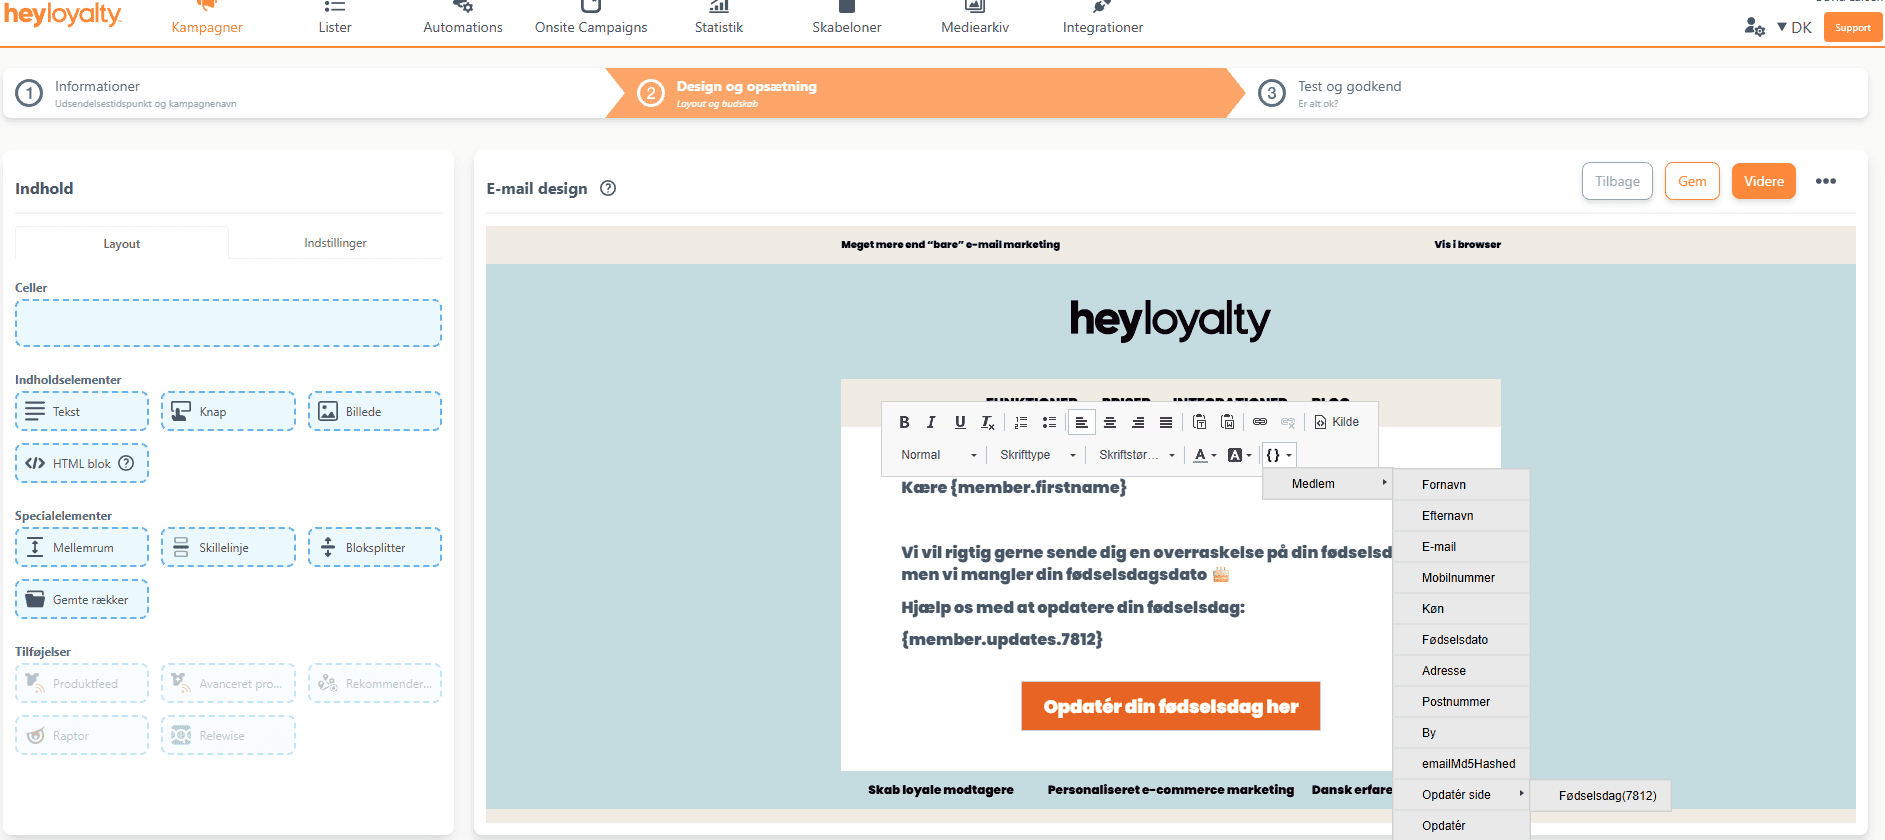Viewport: 1885px width, 840px height.
Task: Insert a bulleted list
Action: [x=1049, y=422]
